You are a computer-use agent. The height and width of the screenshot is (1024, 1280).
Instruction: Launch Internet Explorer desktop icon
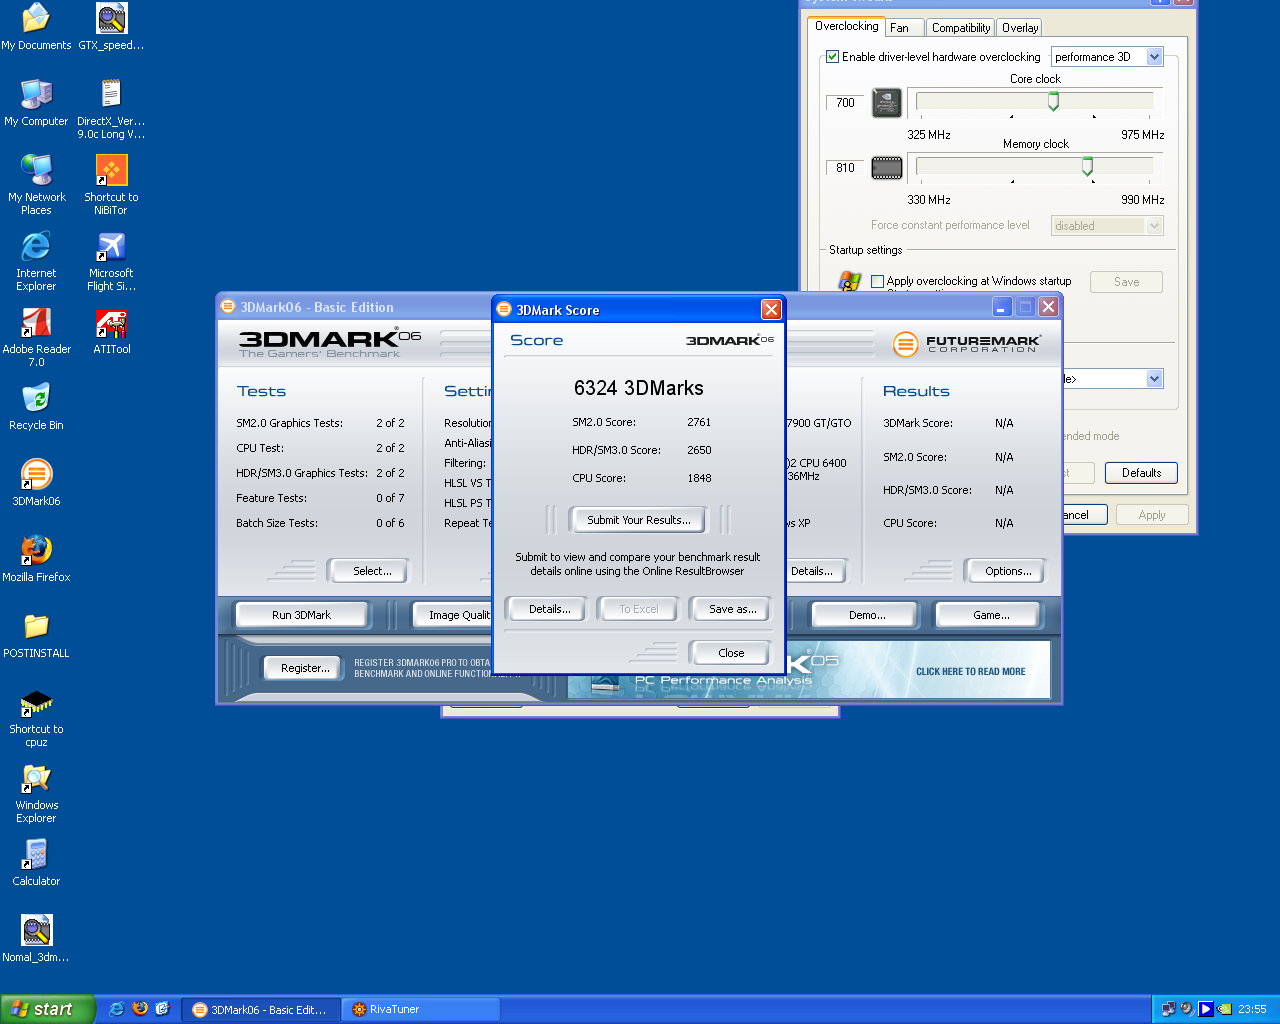coord(36,261)
